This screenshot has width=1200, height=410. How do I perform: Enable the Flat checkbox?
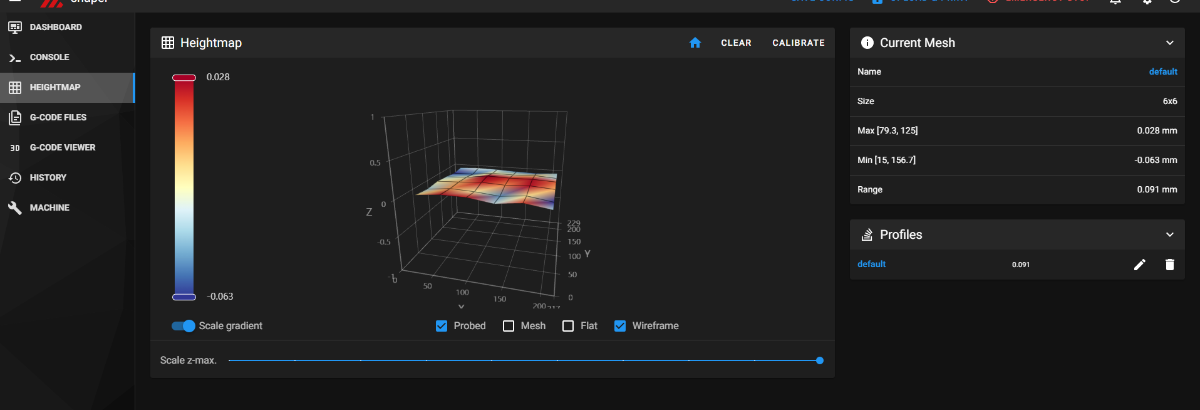pos(568,326)
